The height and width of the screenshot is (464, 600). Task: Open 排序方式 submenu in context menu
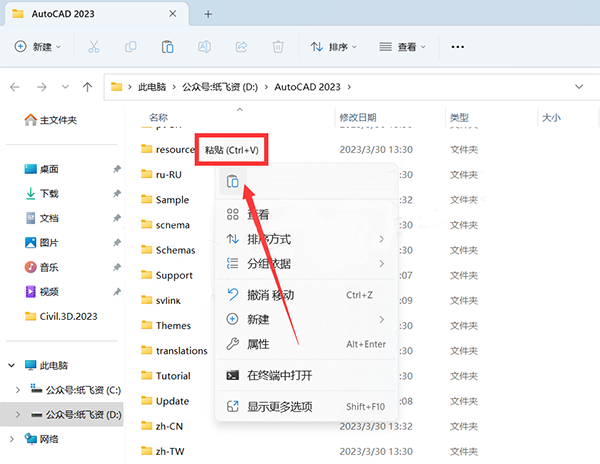click(x=306, y=239)
